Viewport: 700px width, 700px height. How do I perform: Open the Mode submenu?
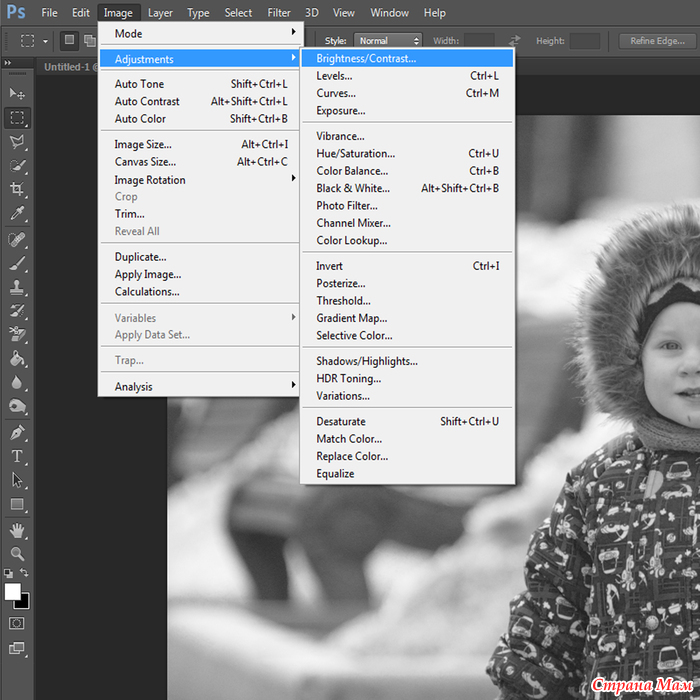click(x=199, y=33)
